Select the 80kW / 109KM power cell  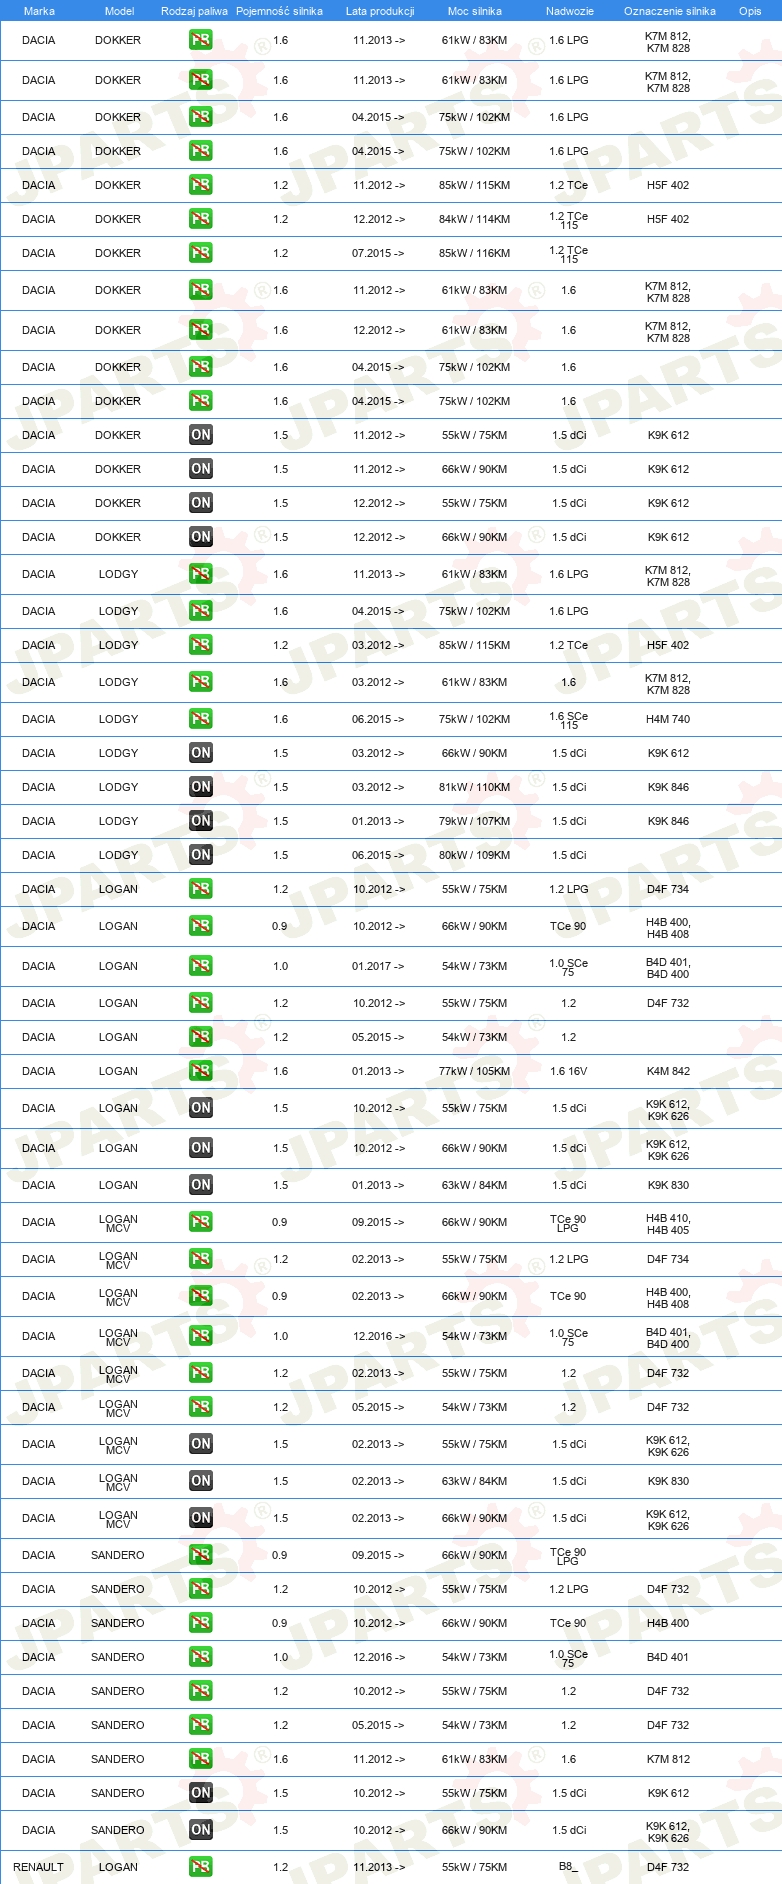[x=474, y=855]
